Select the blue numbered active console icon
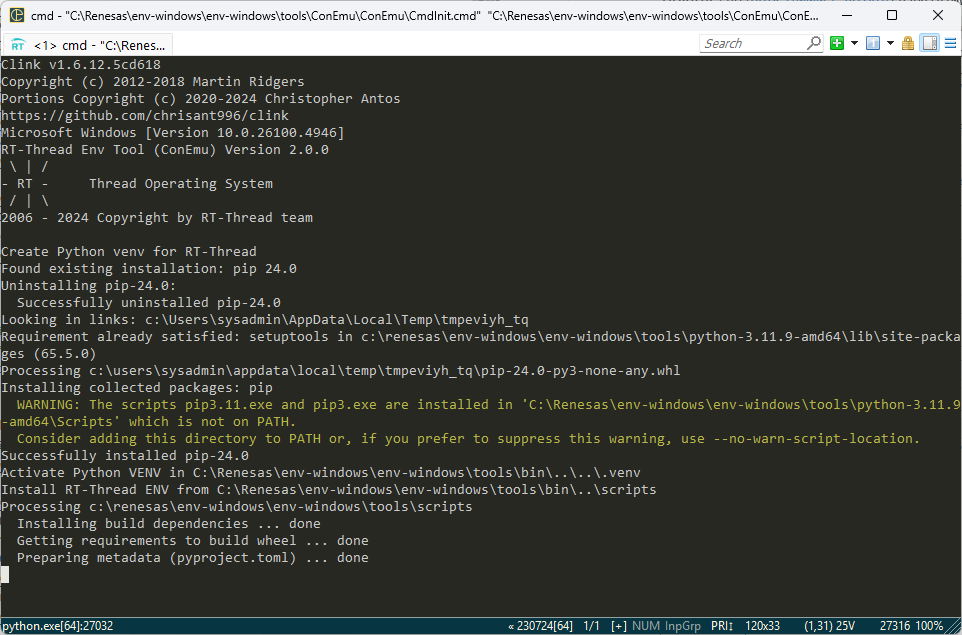This screenshot has width=962, height=635. tap(873, 43)
